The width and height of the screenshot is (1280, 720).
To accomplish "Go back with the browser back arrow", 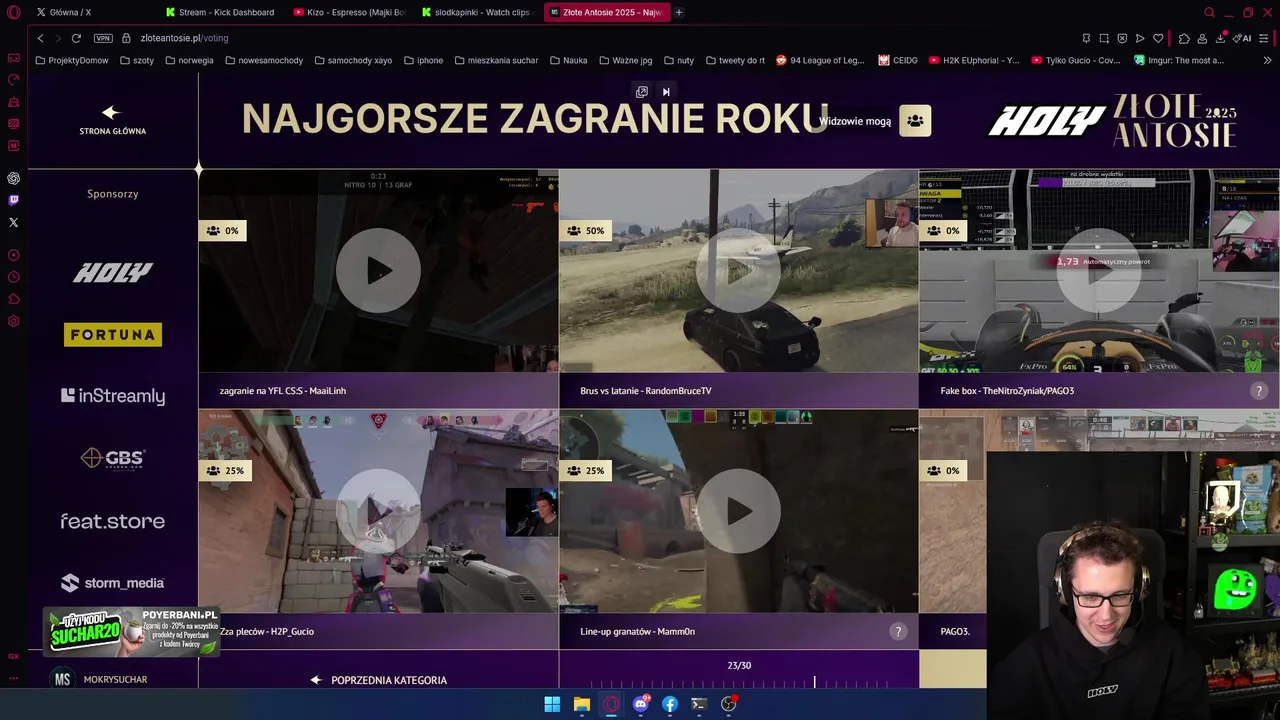I will tap(40, 38).
